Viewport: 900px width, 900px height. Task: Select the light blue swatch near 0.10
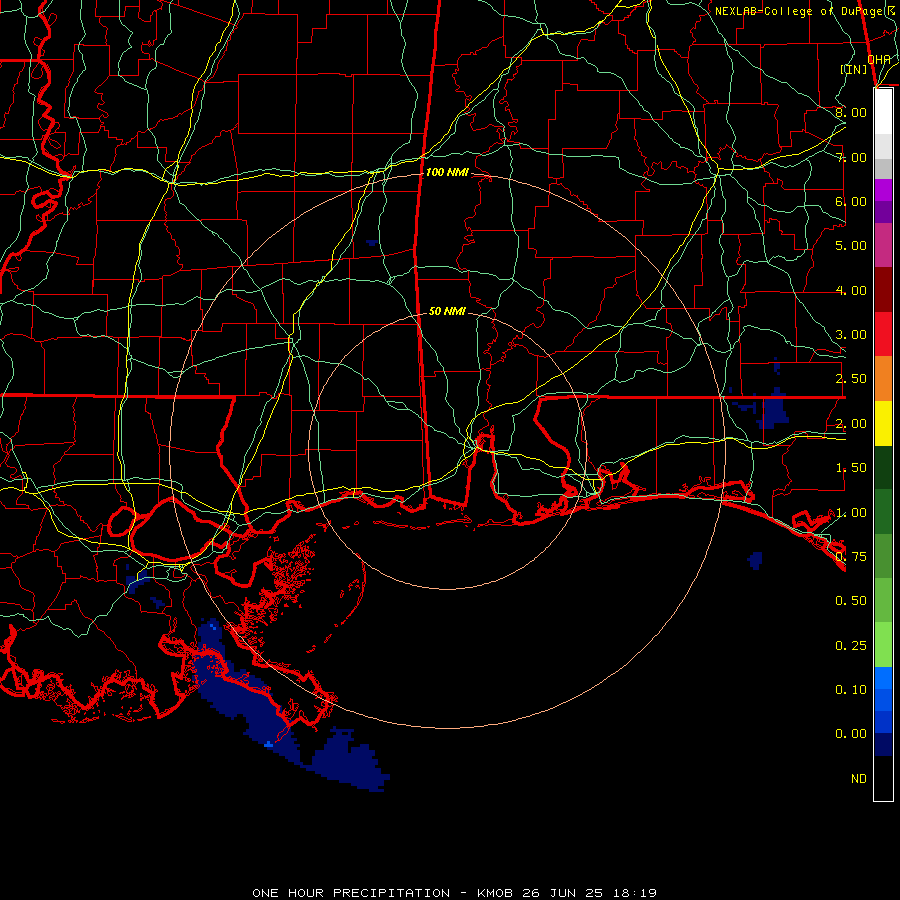coord(883,678)
